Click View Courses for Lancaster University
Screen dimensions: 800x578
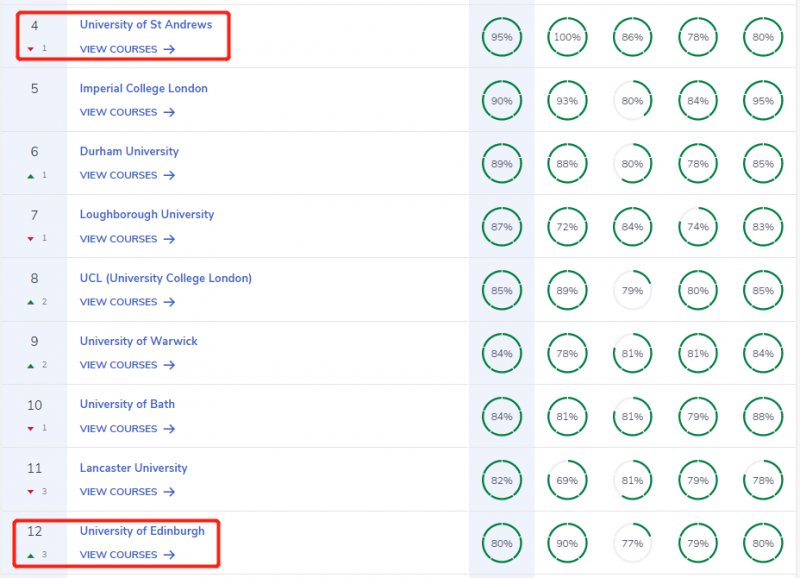(x=127, y=492)
